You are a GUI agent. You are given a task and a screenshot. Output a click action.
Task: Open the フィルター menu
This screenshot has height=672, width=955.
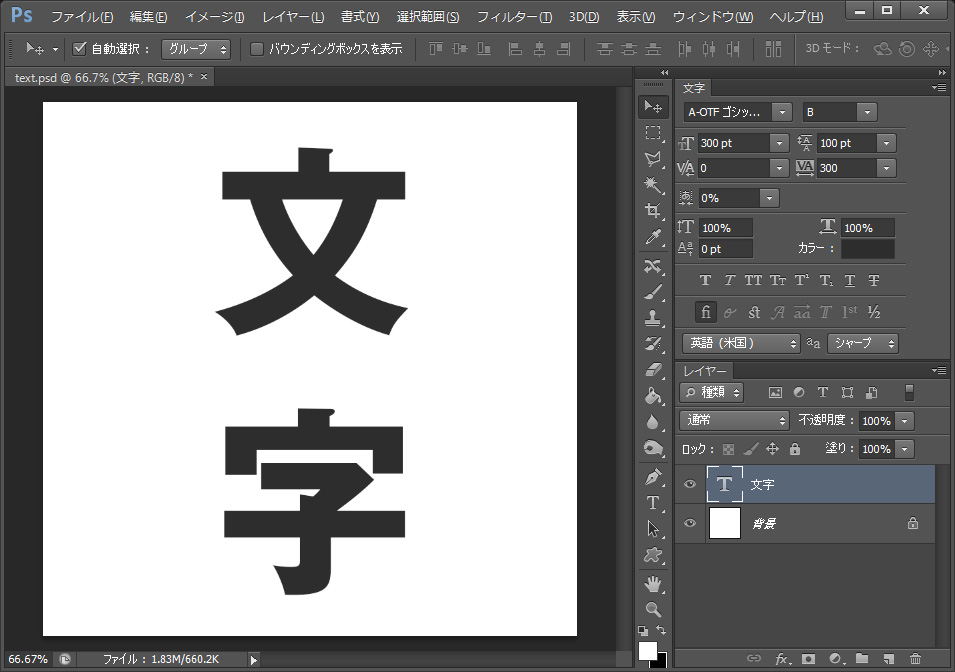(516, 17)
